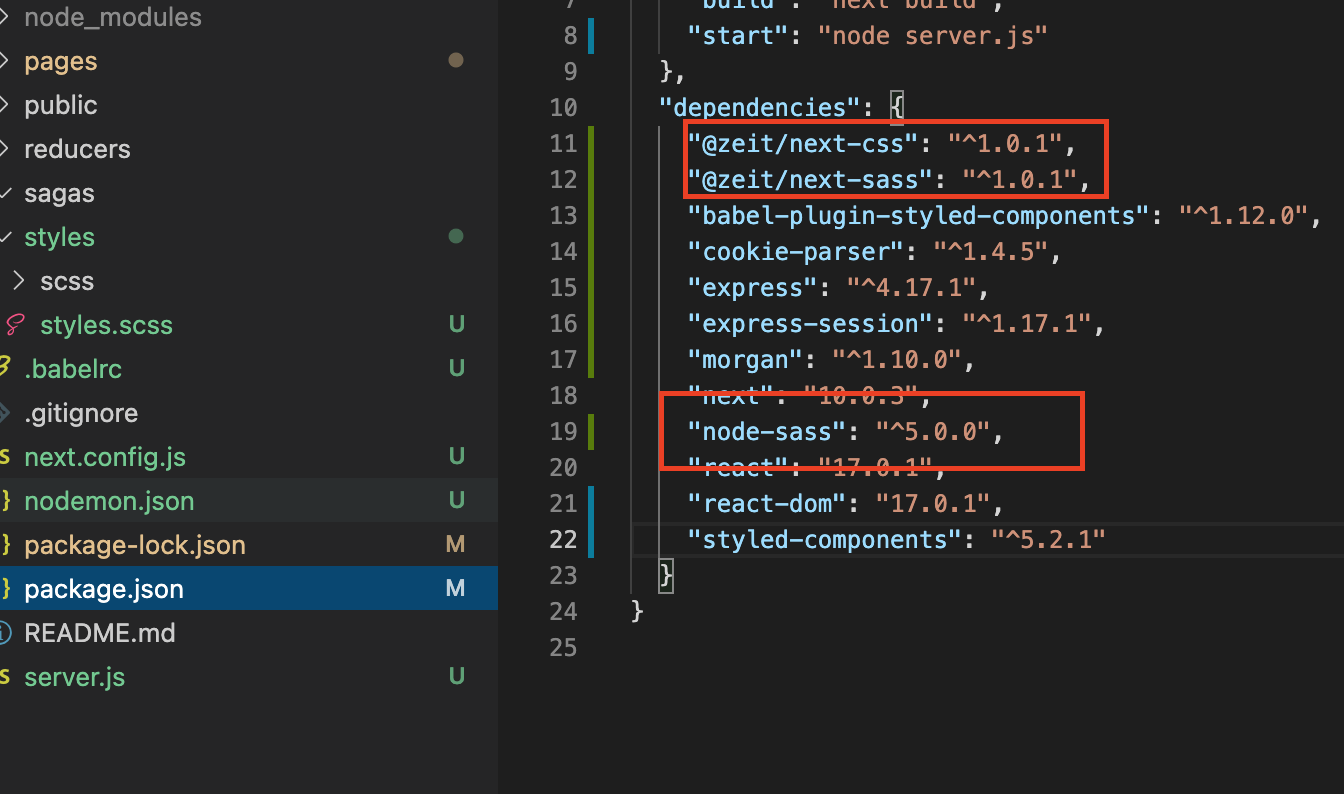Click the "@zeit/next-css" key text
Screen dimensions: 1344x794
pos(803,143)
